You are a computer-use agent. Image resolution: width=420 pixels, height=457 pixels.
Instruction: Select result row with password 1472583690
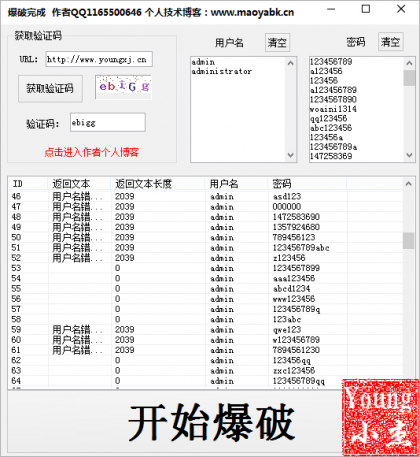(x=205, y=217)
